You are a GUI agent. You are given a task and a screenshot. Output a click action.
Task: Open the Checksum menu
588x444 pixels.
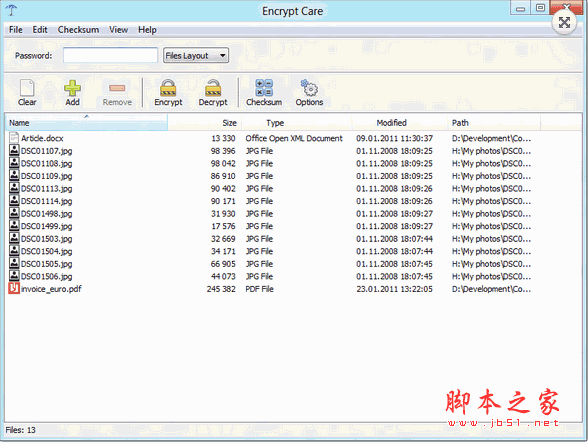pos(78,30)
